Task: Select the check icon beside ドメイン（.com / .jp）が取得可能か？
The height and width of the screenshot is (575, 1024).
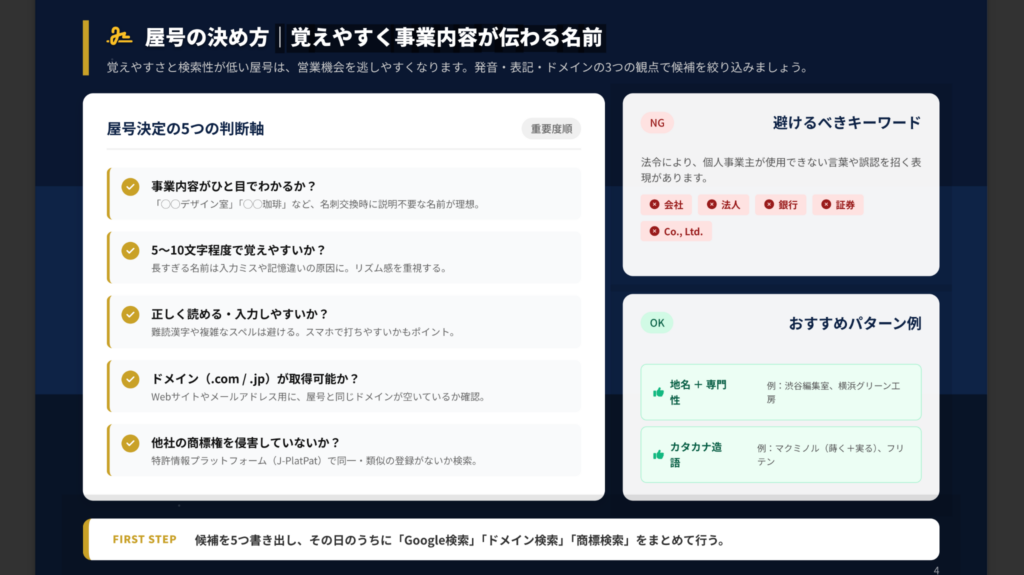Action: pos(130,379)
